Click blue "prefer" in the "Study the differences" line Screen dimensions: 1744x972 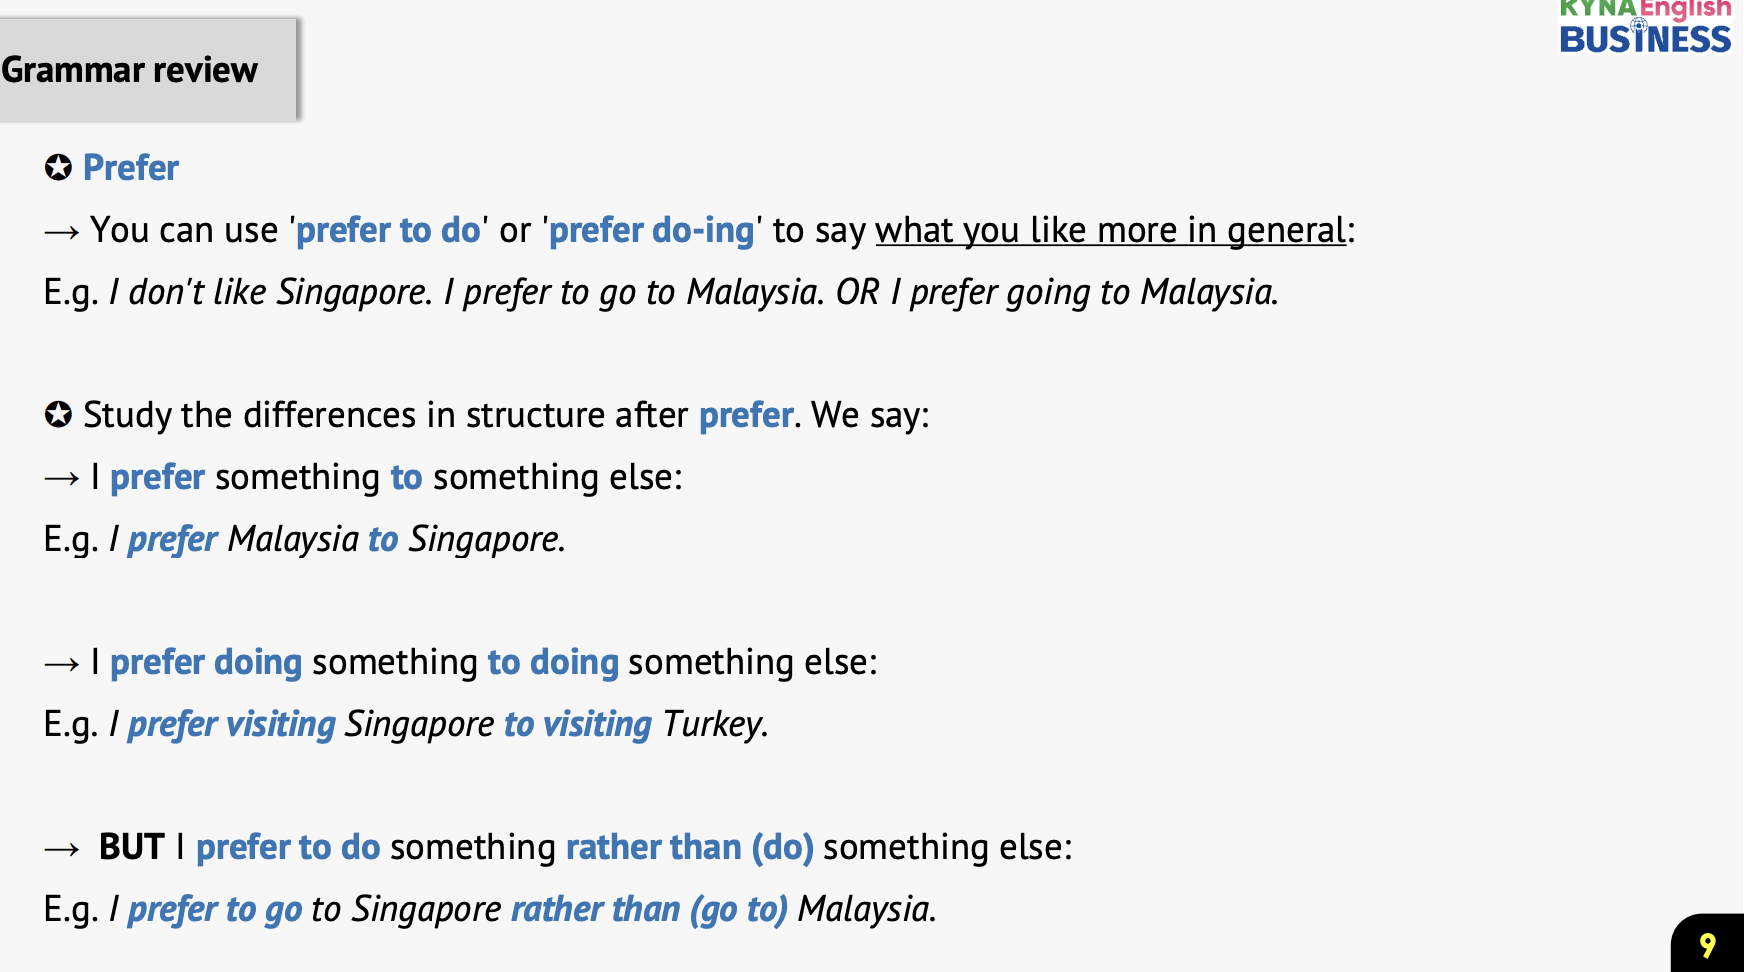click(746, 415)
